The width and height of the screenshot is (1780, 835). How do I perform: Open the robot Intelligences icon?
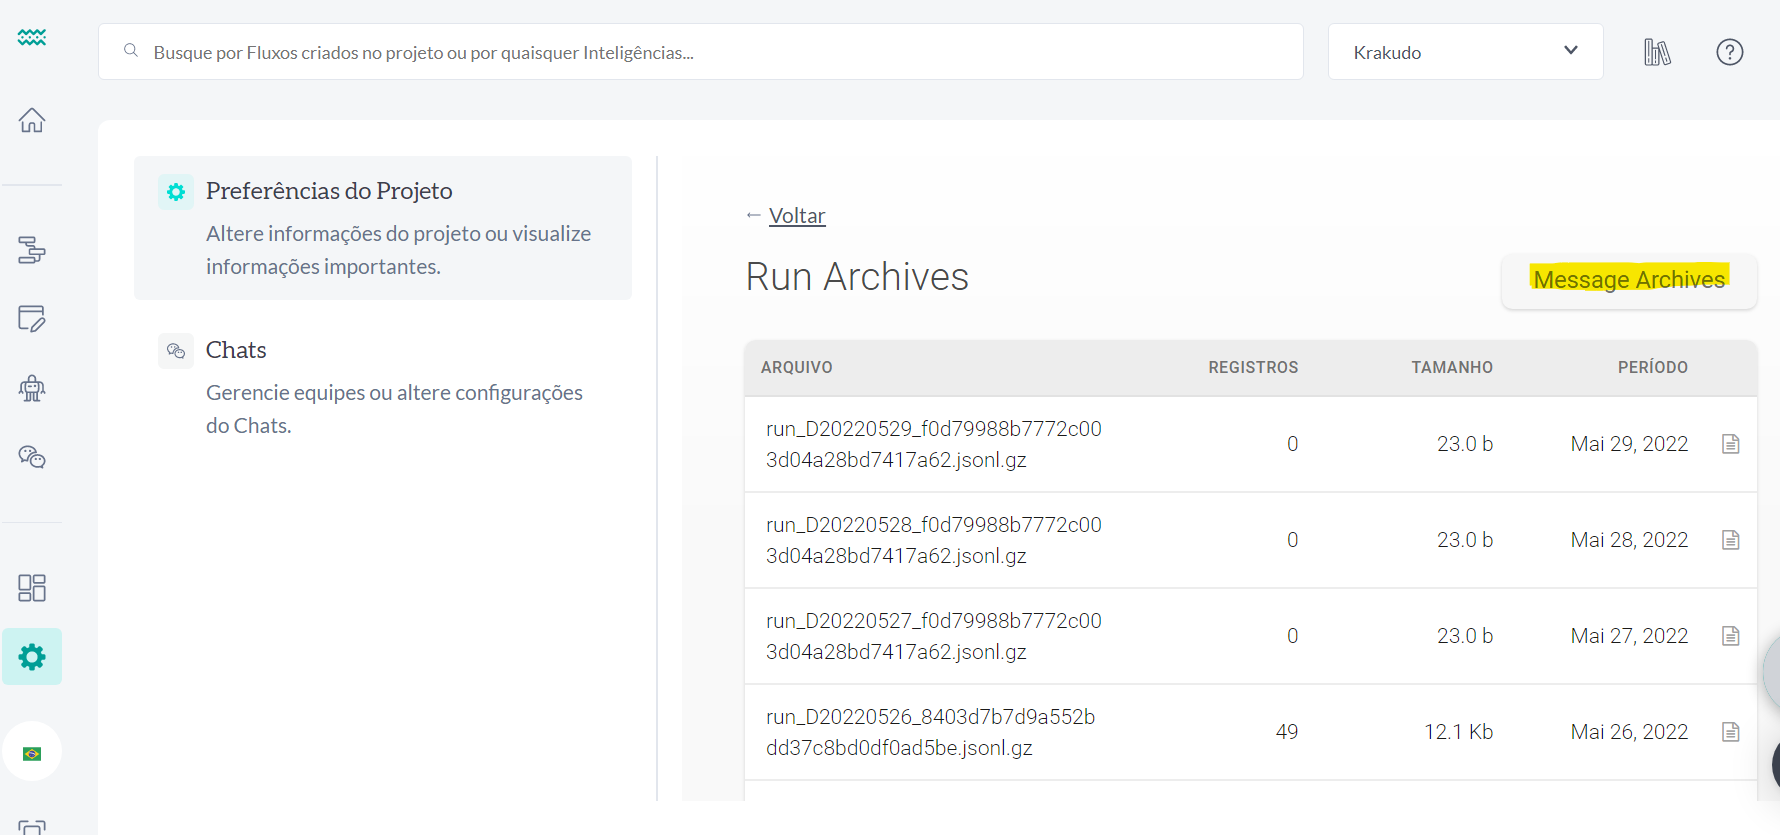[x=32, y=388]
